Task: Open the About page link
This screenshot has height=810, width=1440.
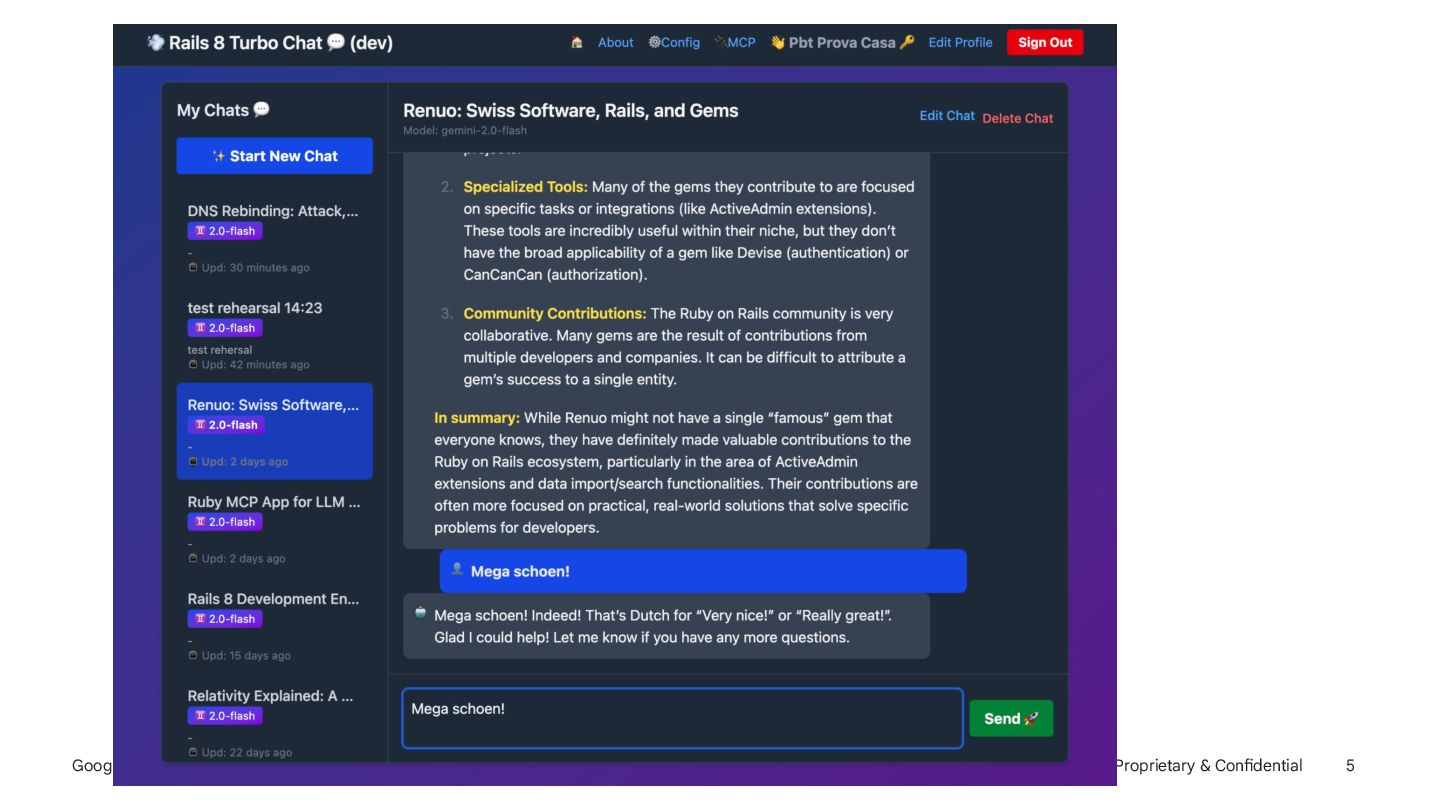Action: coord(616,42)
